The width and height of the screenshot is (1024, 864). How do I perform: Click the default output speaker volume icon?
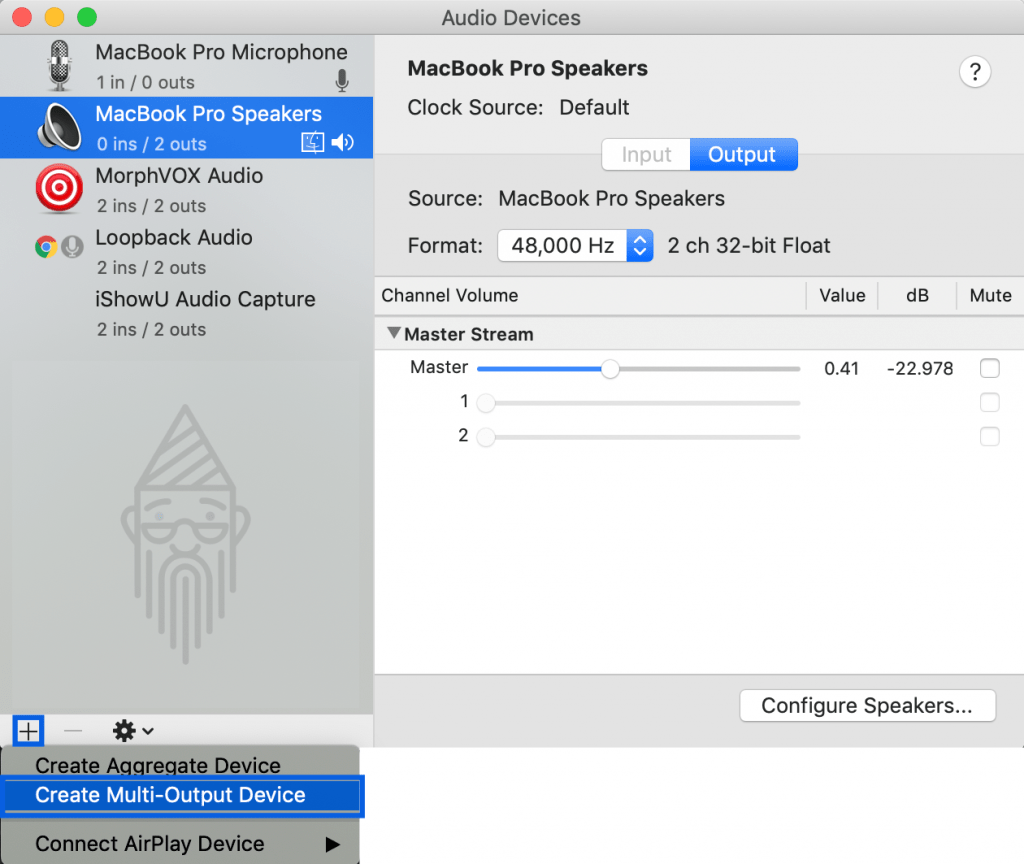(x=342, y=142)
